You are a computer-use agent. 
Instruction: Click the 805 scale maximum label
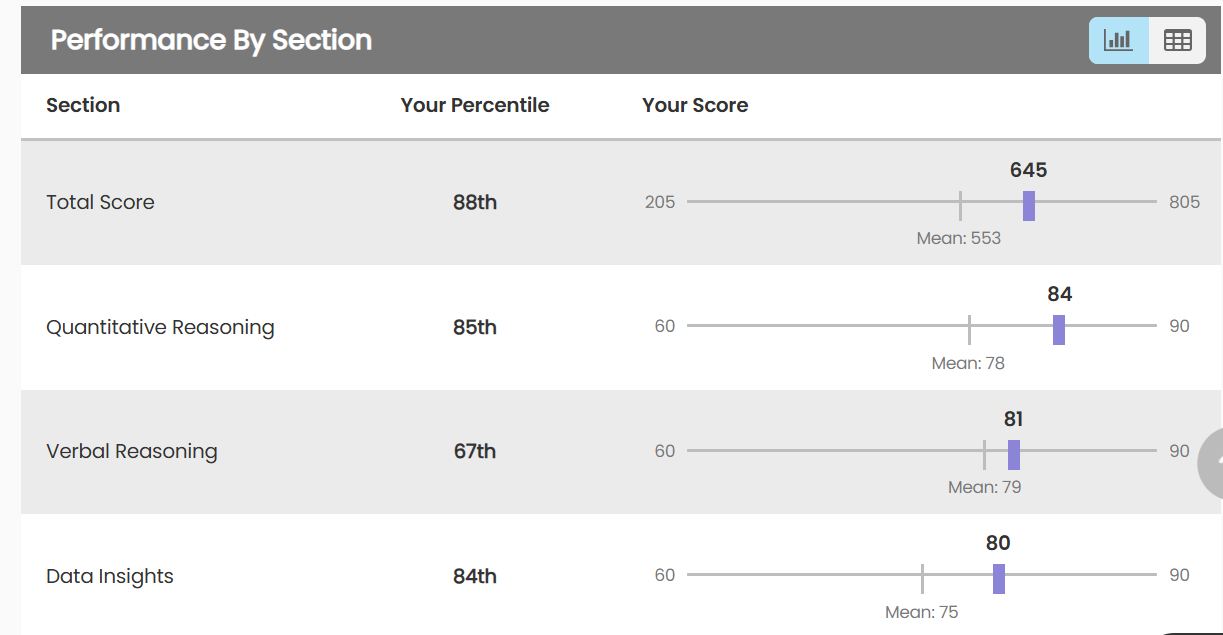[1184, 202]
